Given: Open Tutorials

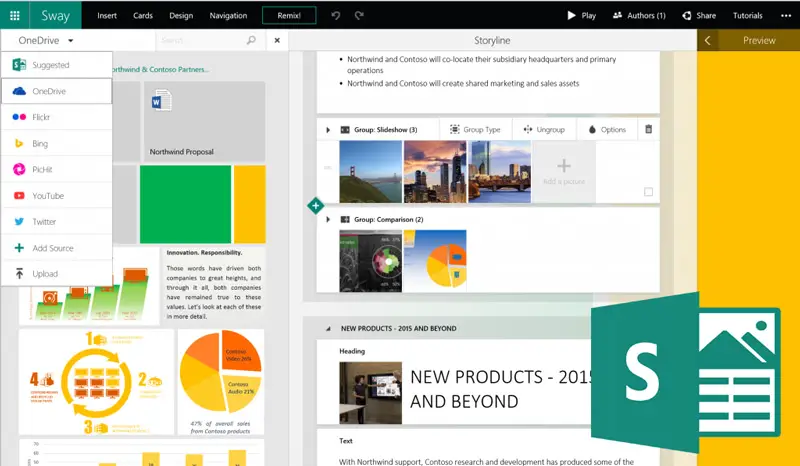Looking at the screenshot, I should pyautogui.click(x=747, y=15).
